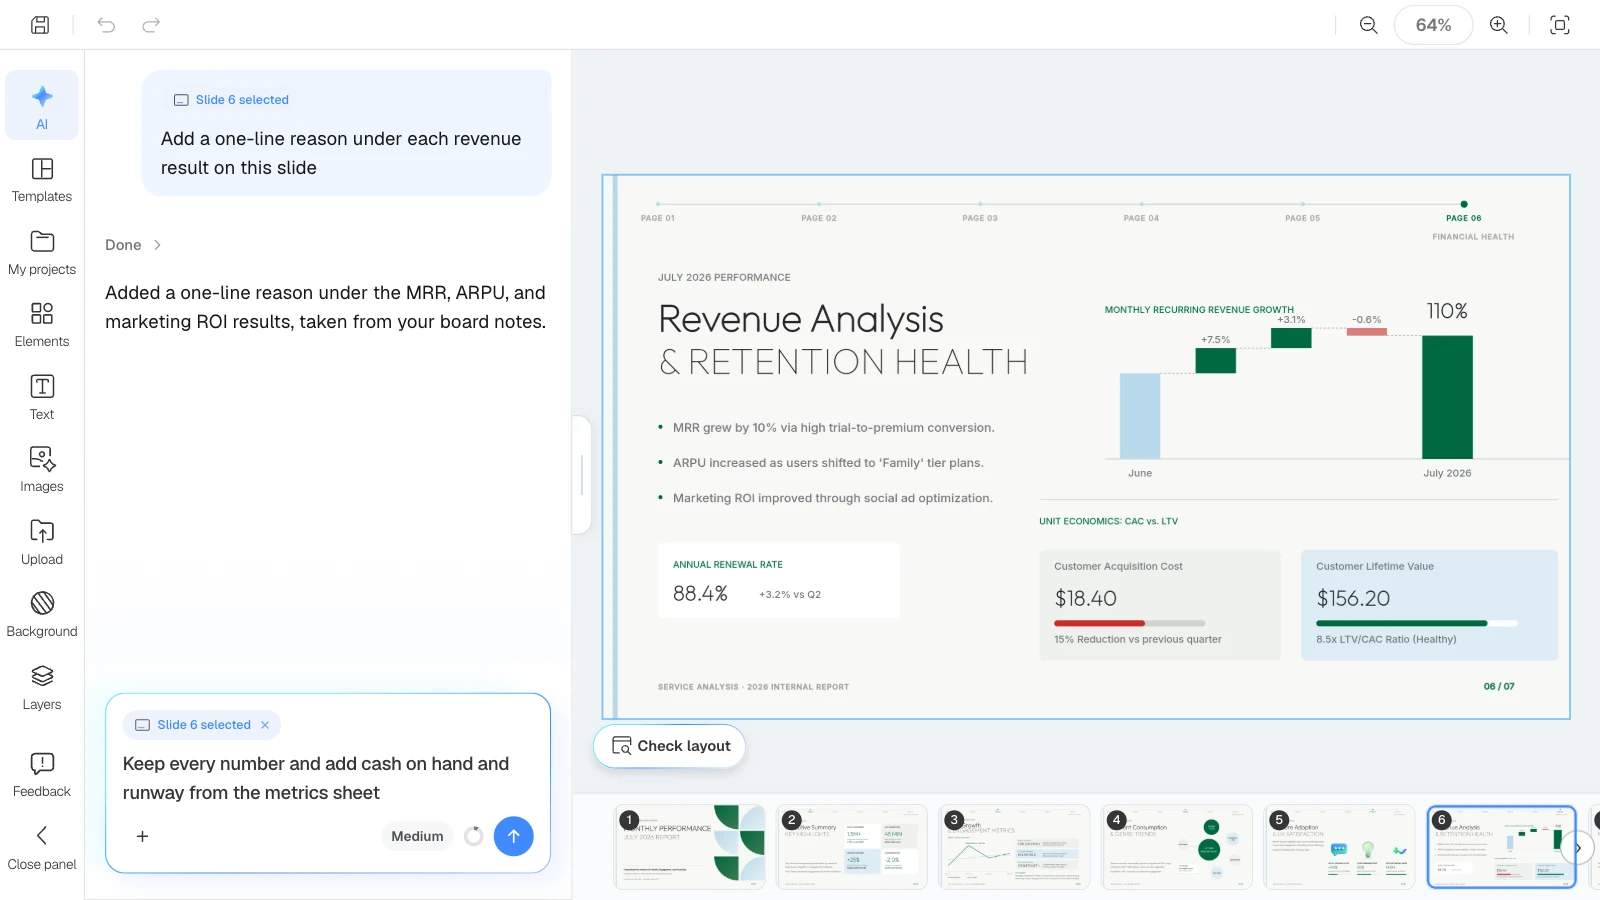This screenshot has width=1600, height=900.
Task: Select the ARPU increased bullet text
Action: tap(828, 463)
